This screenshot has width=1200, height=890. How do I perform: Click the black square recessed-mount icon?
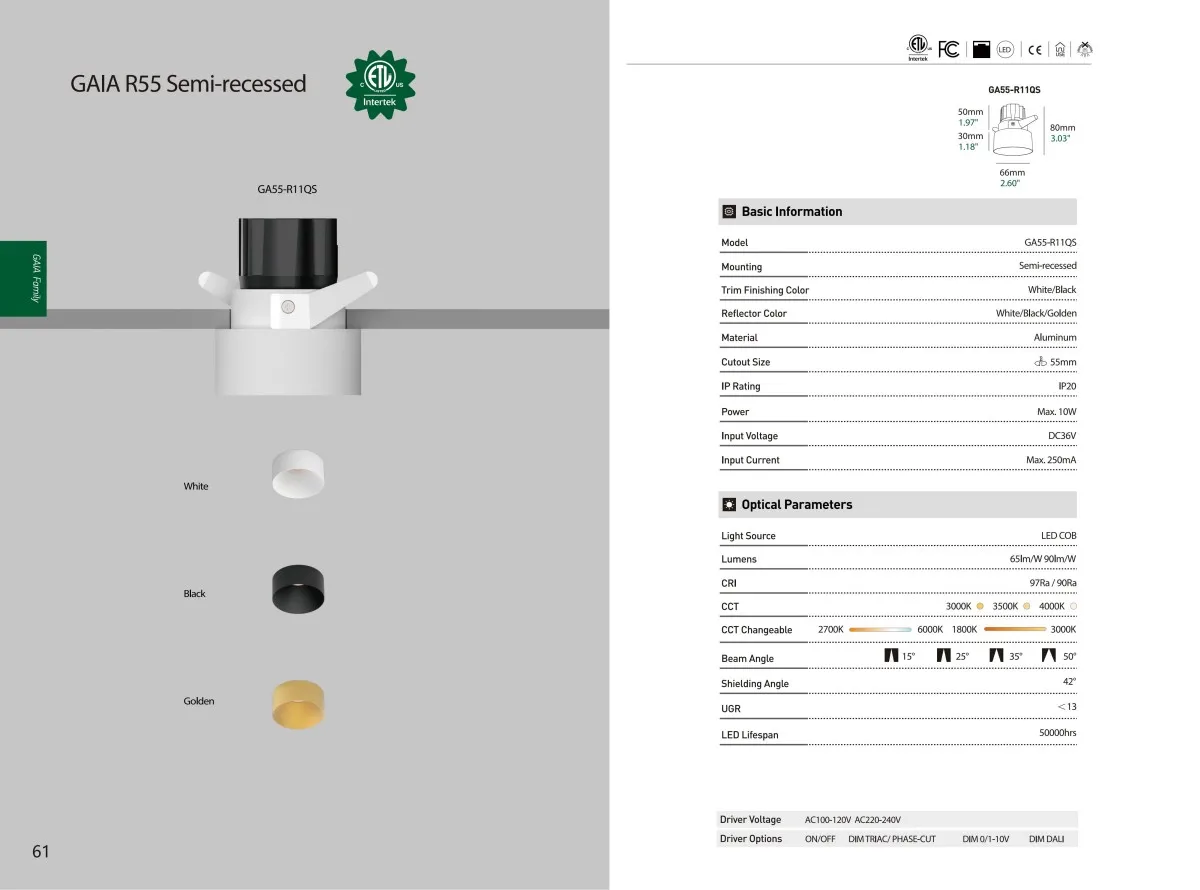[x=981, y=49]
